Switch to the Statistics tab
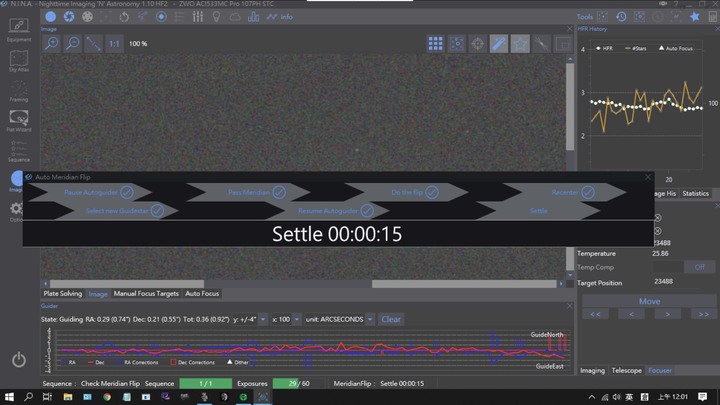Screen dimensions: 720x405 695,193
